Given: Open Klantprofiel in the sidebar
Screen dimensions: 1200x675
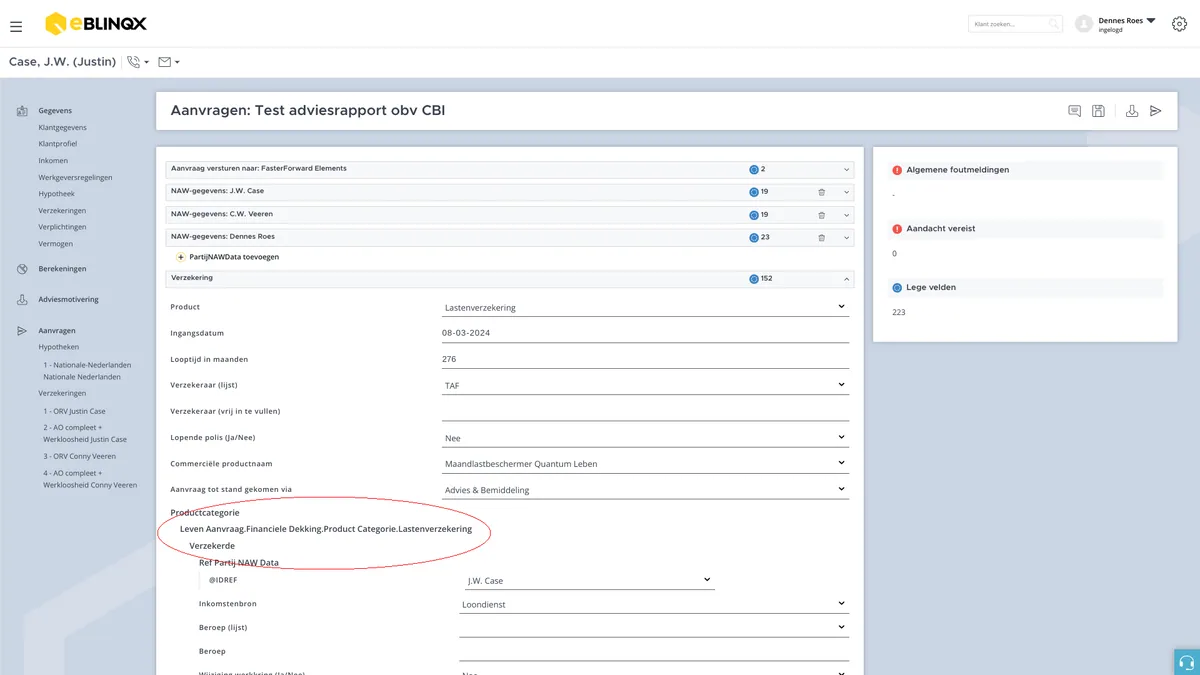Looking at the screenshot, I should (58, 144).
